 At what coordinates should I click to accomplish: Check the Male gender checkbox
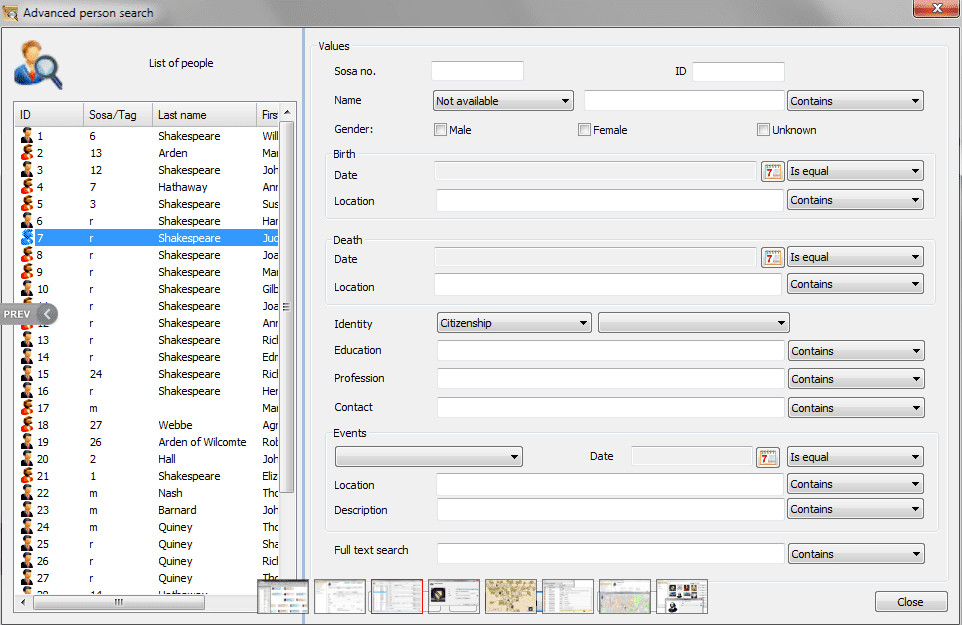(x=440, y=129)
